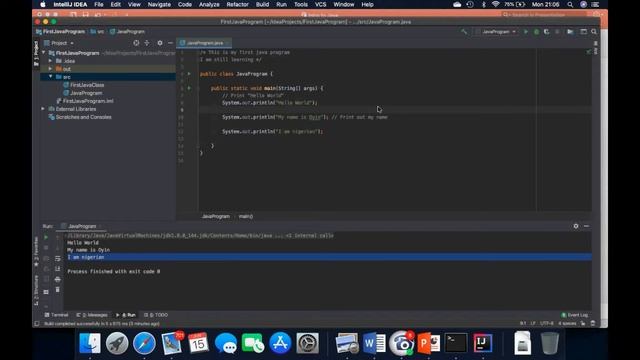Click JavaProgram tab in Run panel
Viewport: 640px width, 360px height.
(x=81, y=226)
